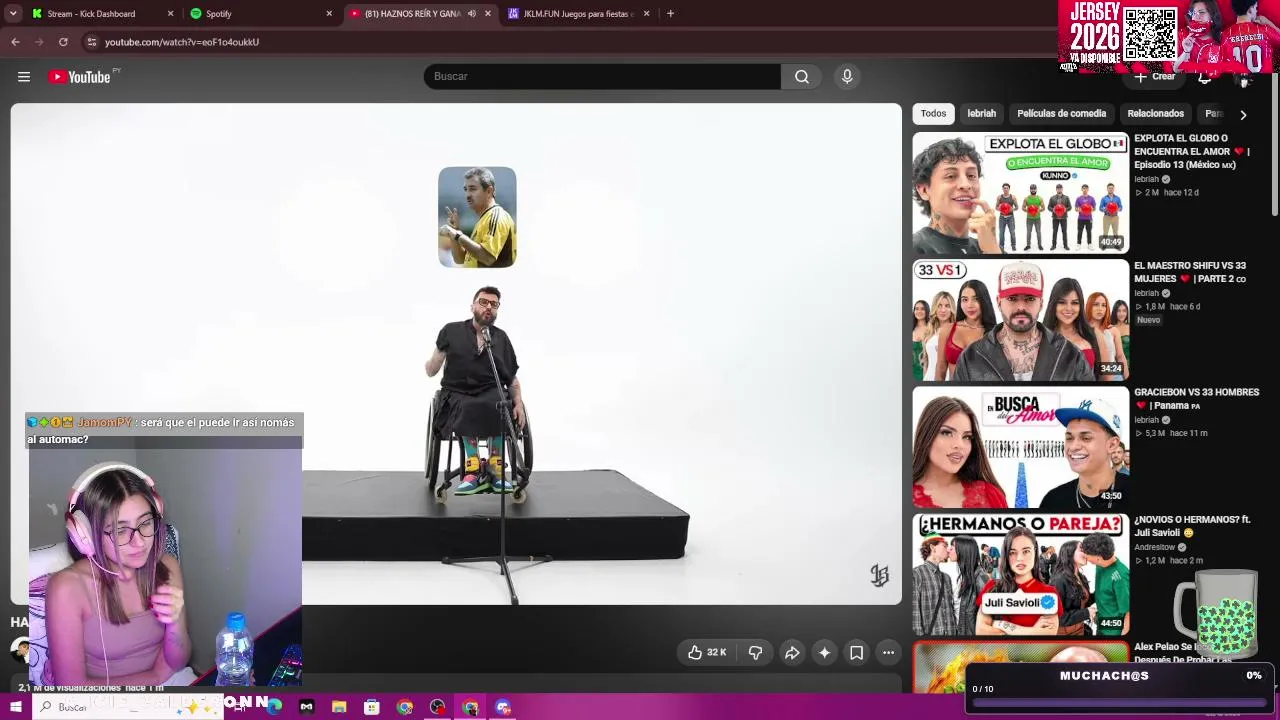Submit search with the magnifier button
The height and width of the screenshot is (720, 1280).
tap(802, 77)
